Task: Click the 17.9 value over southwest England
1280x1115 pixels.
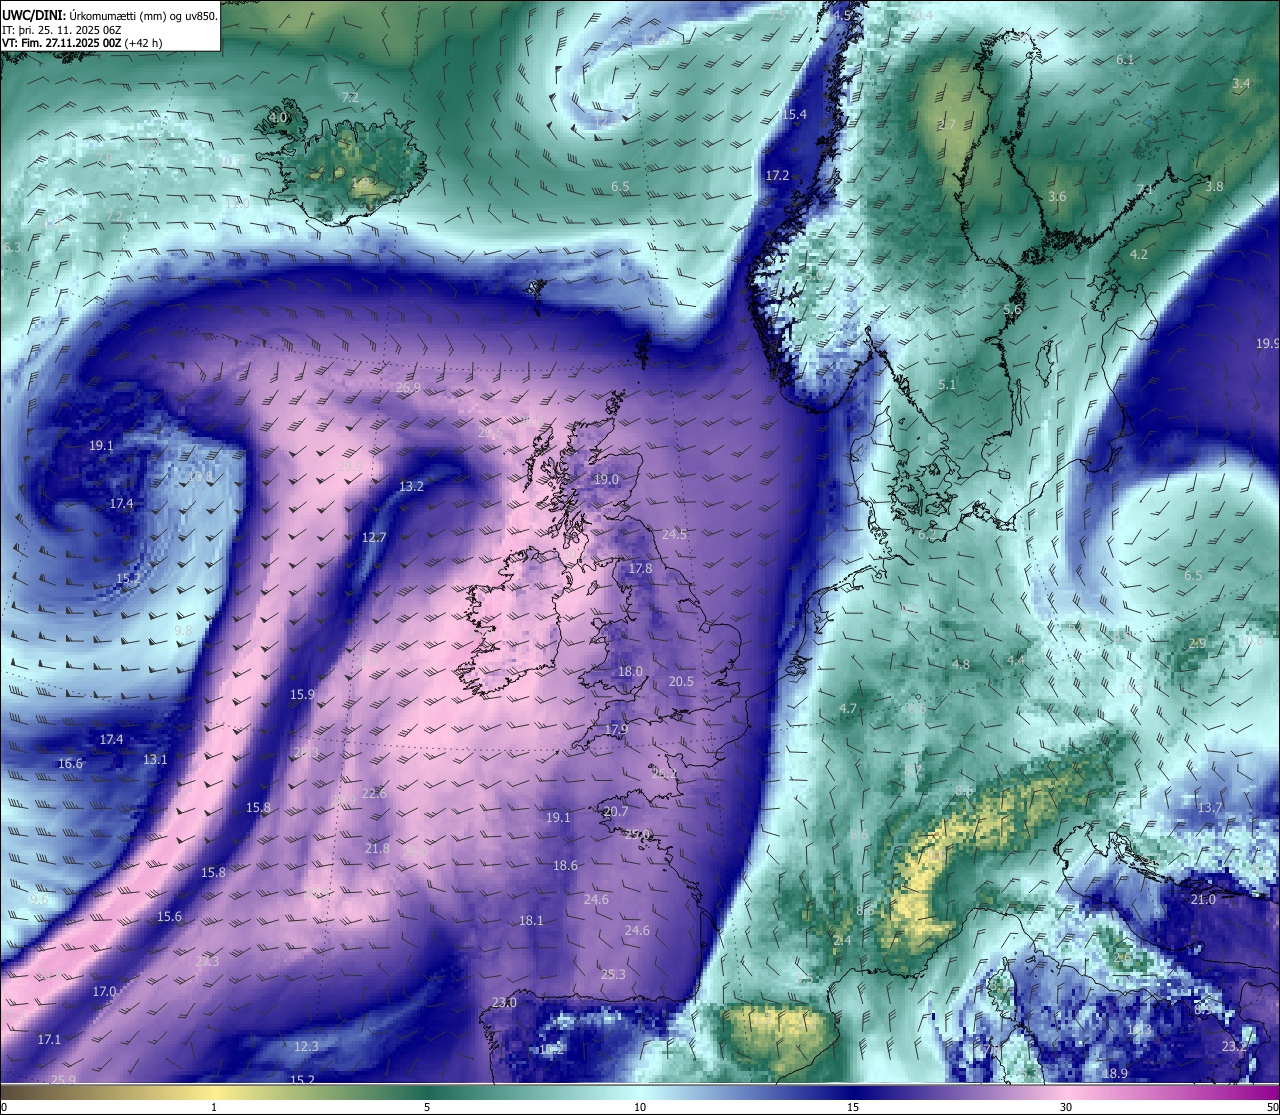Action: [x=616, y=730]
